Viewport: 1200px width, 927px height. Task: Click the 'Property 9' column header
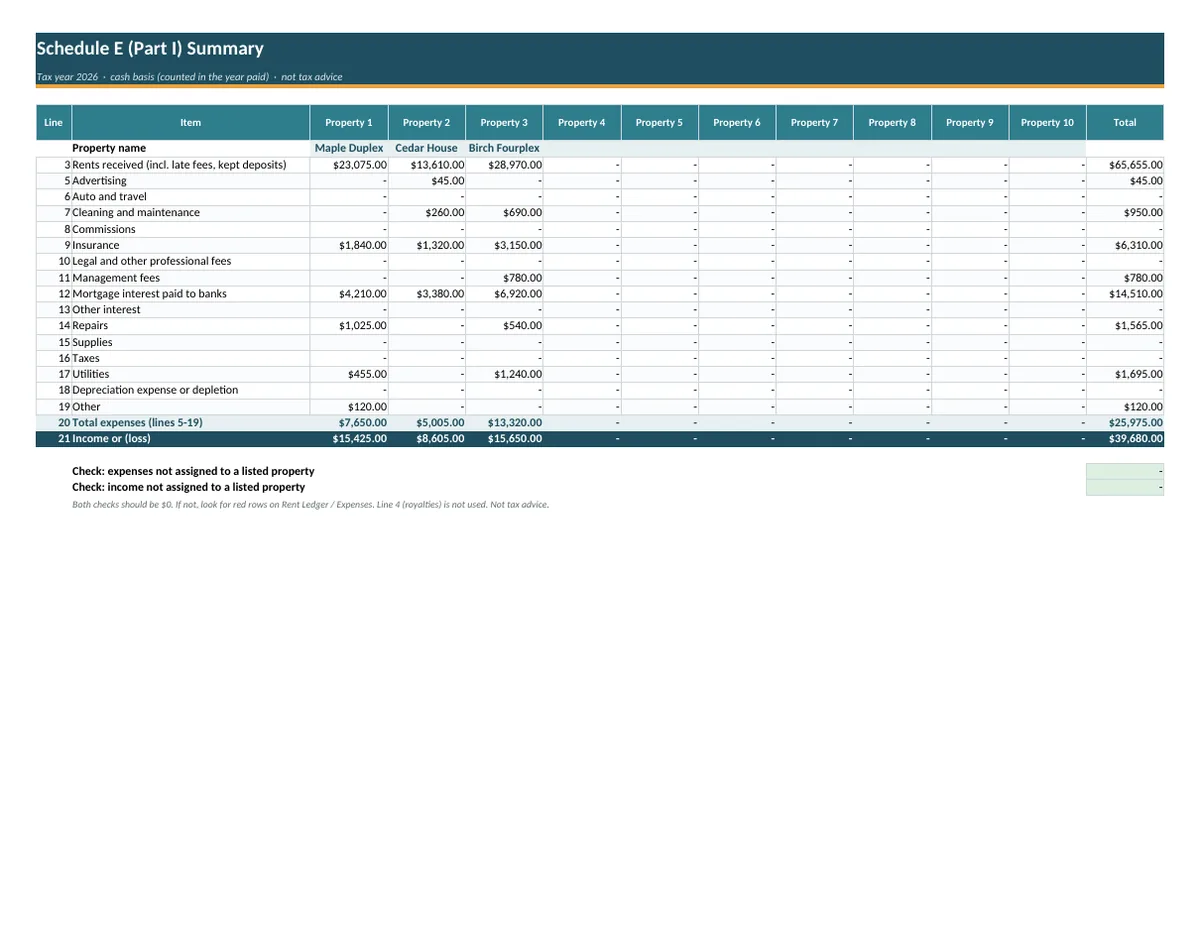pos(970,122)
